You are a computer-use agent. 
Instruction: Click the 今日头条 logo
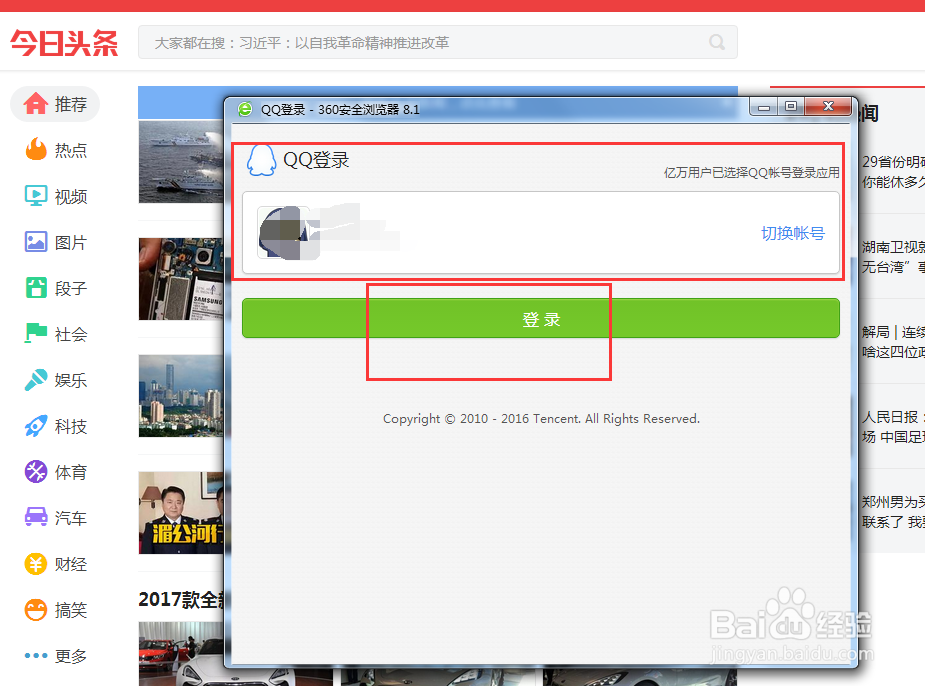[x=64, y=43]
